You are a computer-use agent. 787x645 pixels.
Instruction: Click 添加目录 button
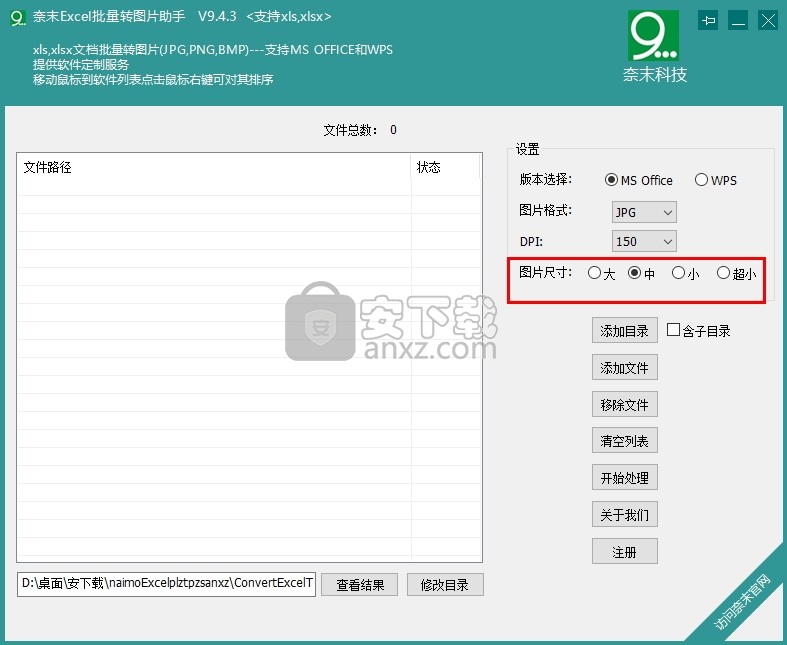tap(624, 331)
